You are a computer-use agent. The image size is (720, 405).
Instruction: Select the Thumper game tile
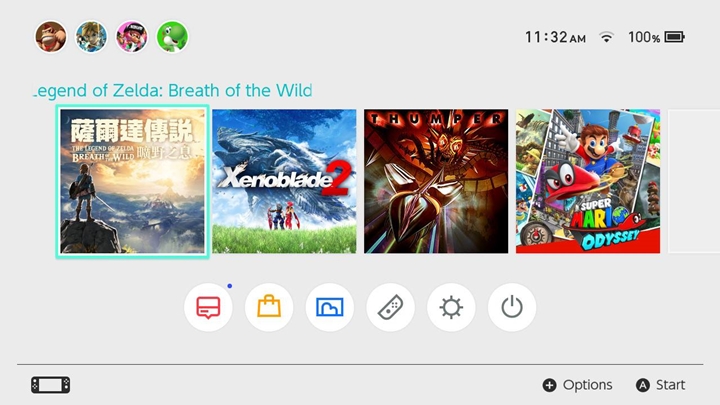coord(436,181)
